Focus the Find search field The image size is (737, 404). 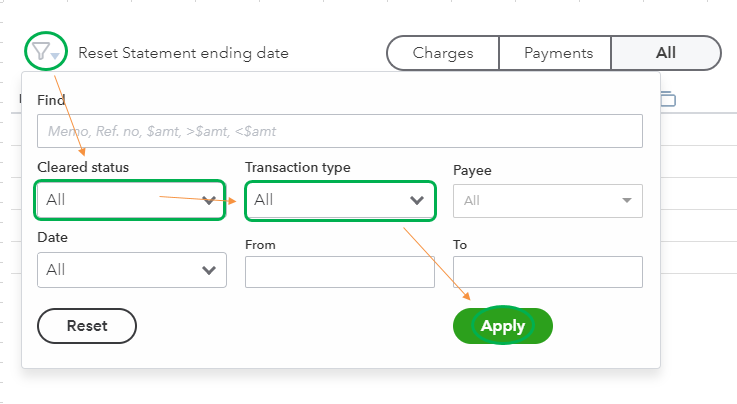(x=339, y=131)
